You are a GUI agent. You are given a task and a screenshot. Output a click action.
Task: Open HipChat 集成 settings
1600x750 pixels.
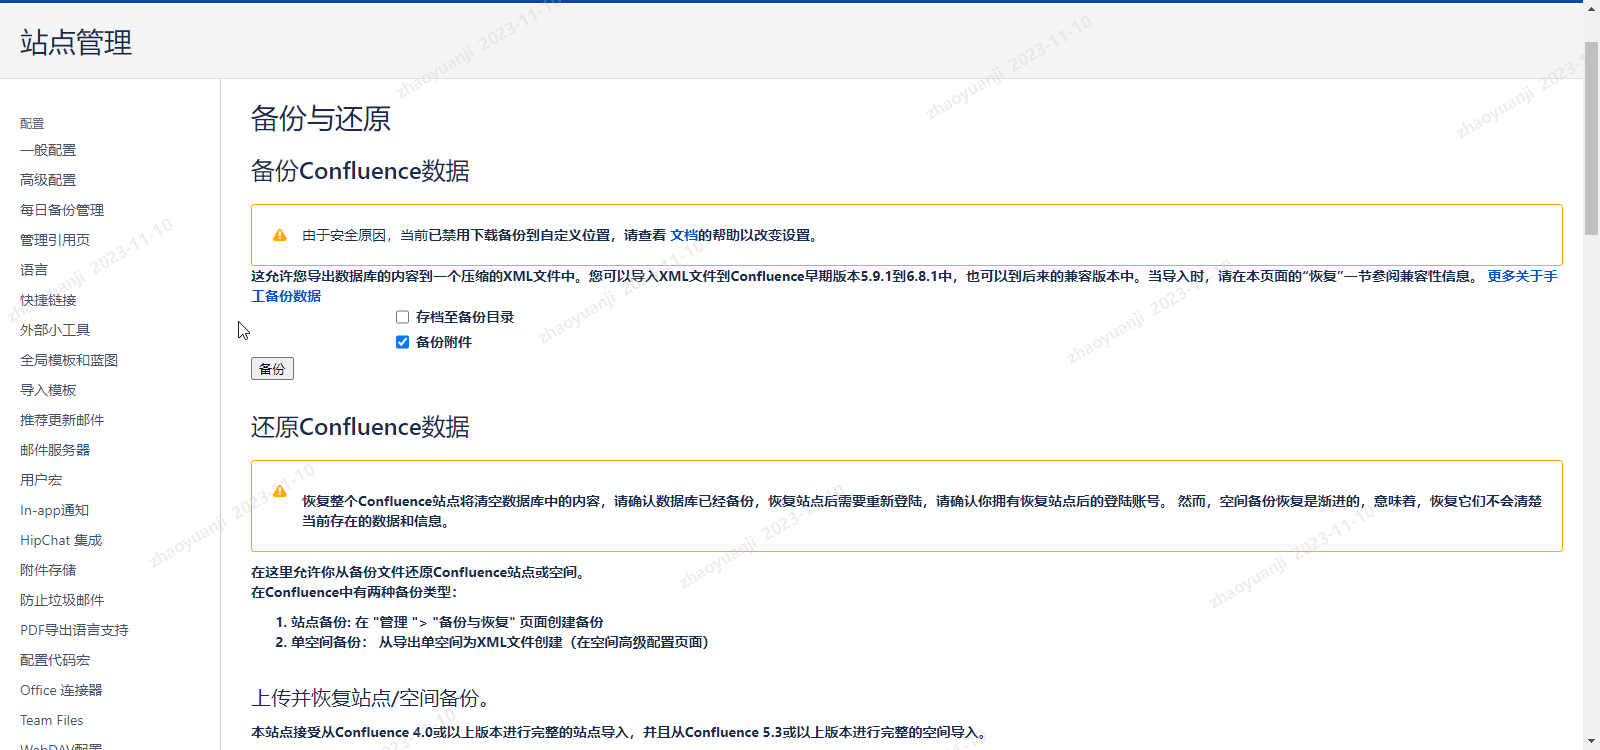coord(61,540)
